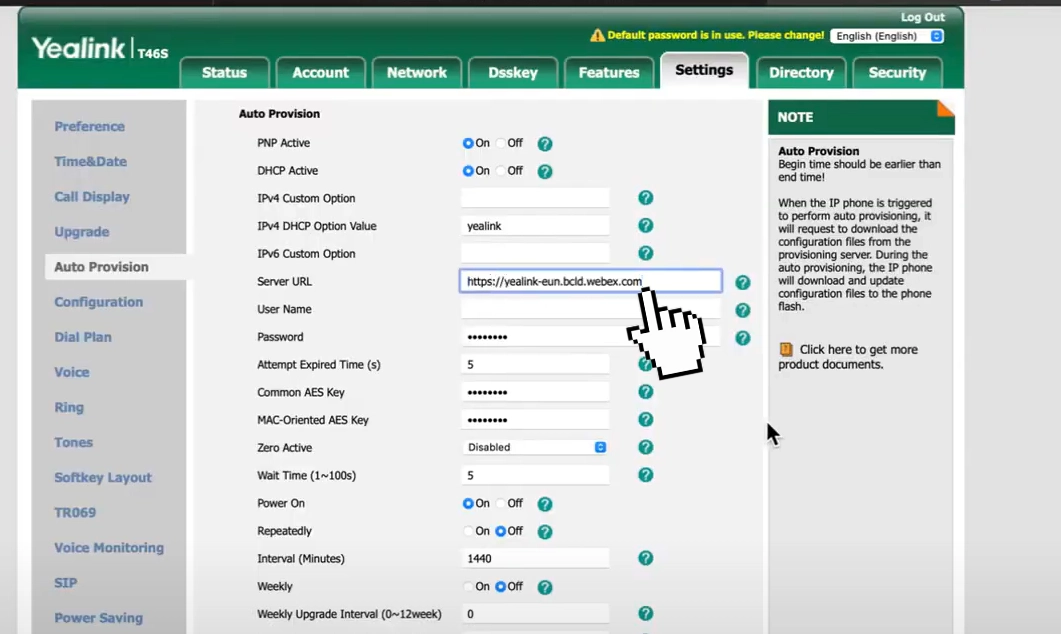Go to the Upgrade settings page
Viewport: 1061px width, 634px height.
[82, 232]
